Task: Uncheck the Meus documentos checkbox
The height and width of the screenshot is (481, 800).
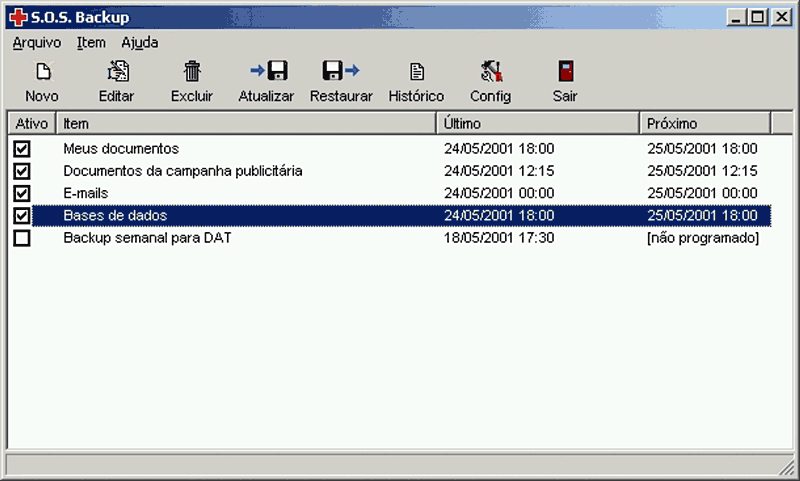Action: [x=22, y=149]
